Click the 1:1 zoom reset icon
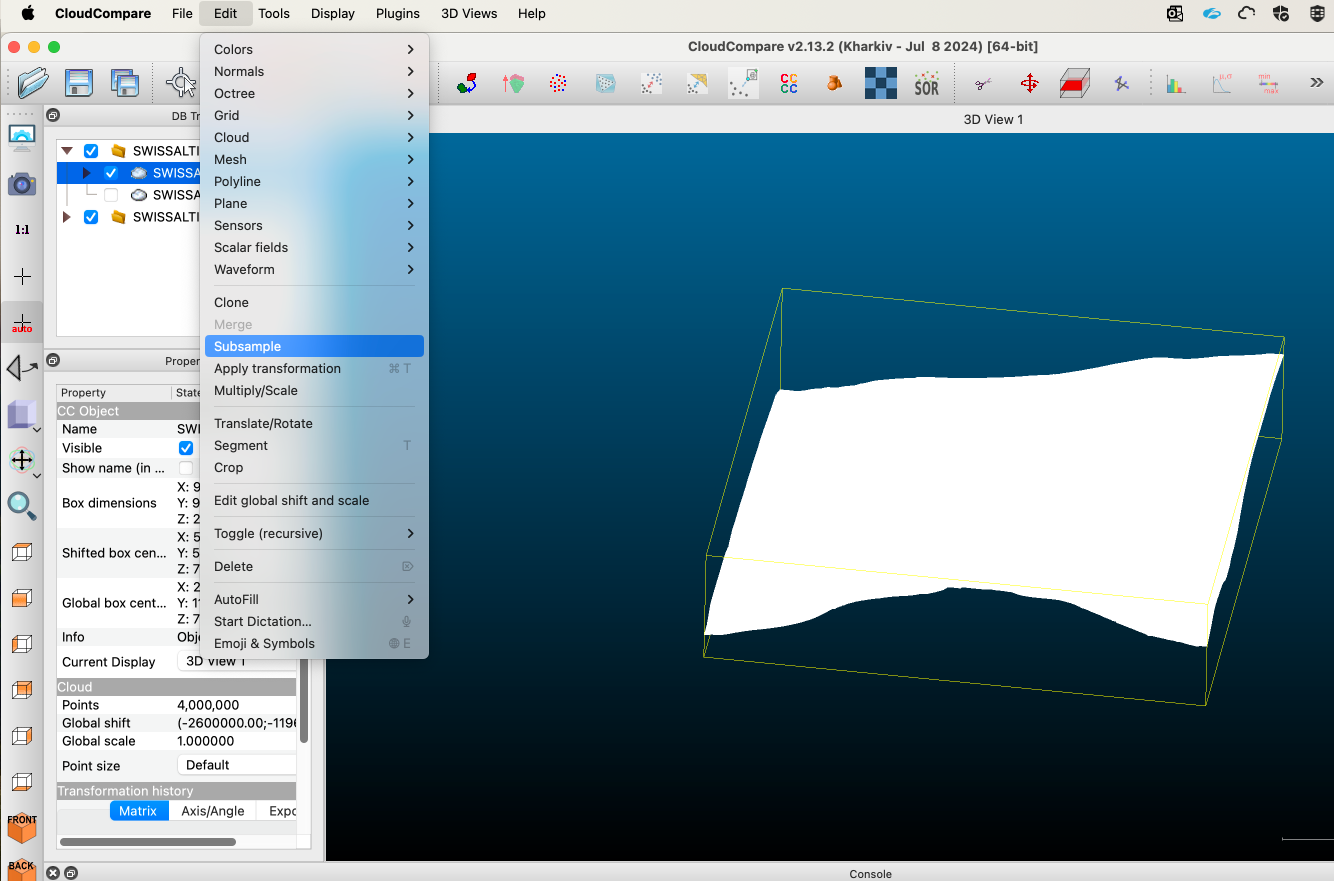 pos(21,230)
